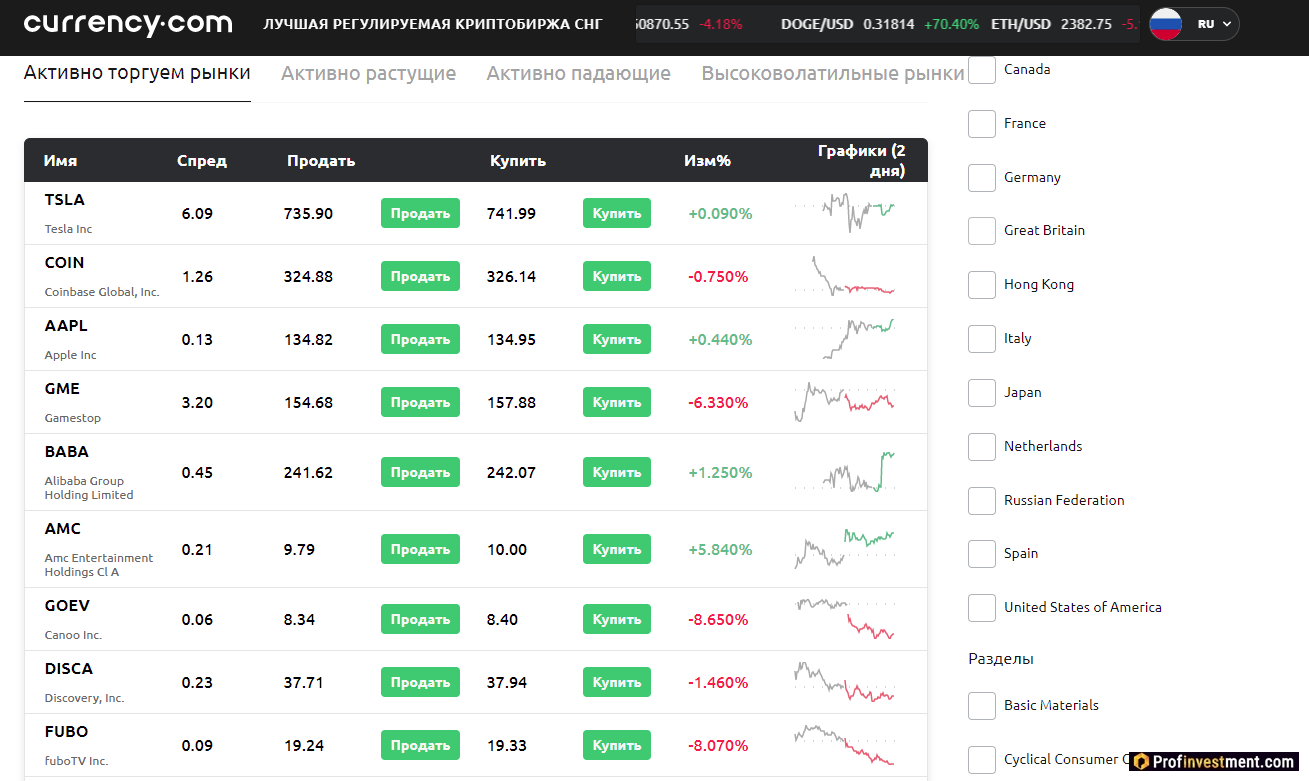Check the Japan country filter
The height and width of the screenshot is (781, 1309).
(982, 393)
